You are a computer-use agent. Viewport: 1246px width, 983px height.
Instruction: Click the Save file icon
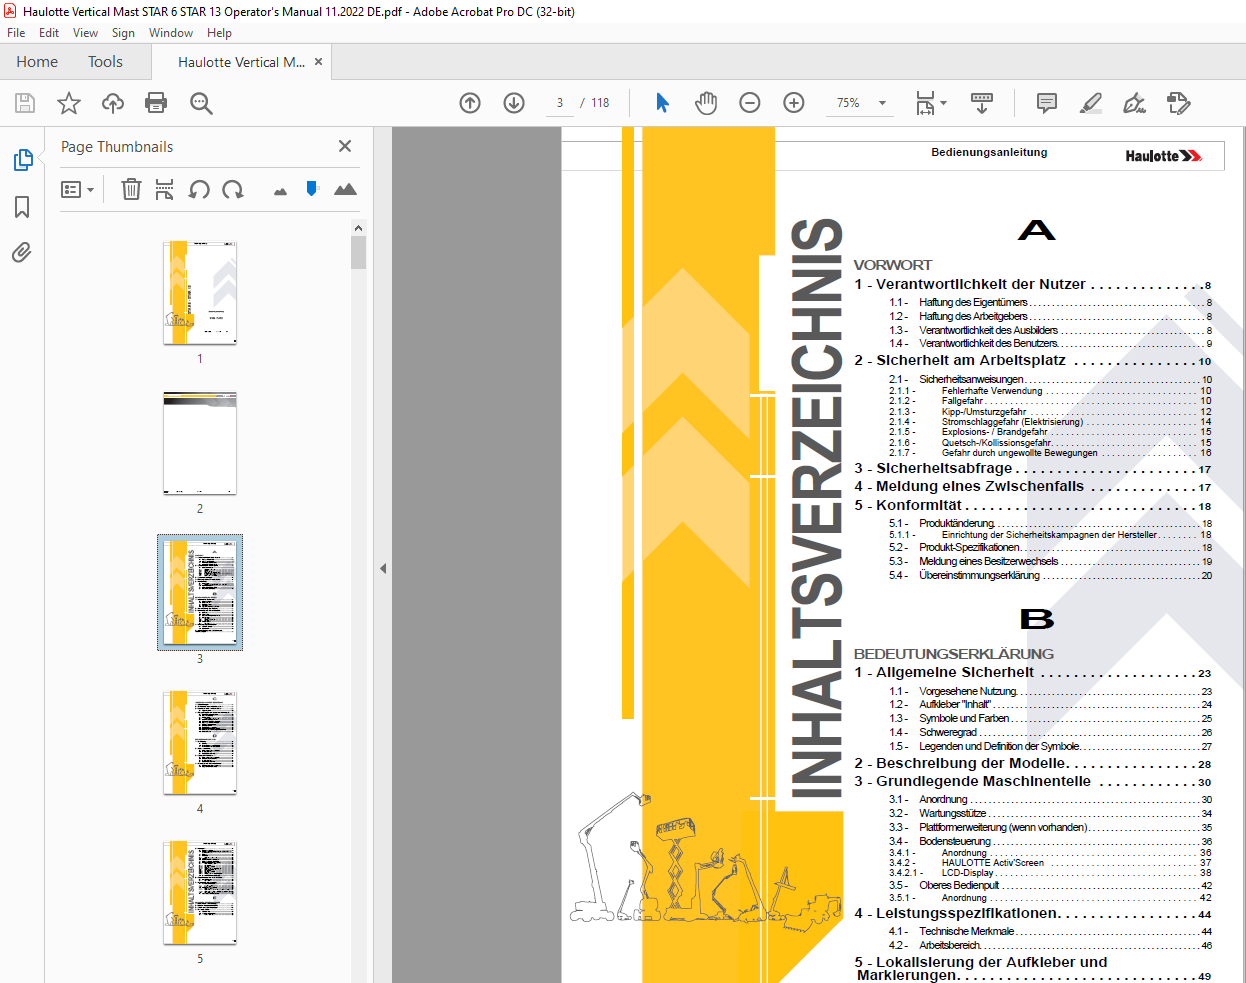click(25, 103)
